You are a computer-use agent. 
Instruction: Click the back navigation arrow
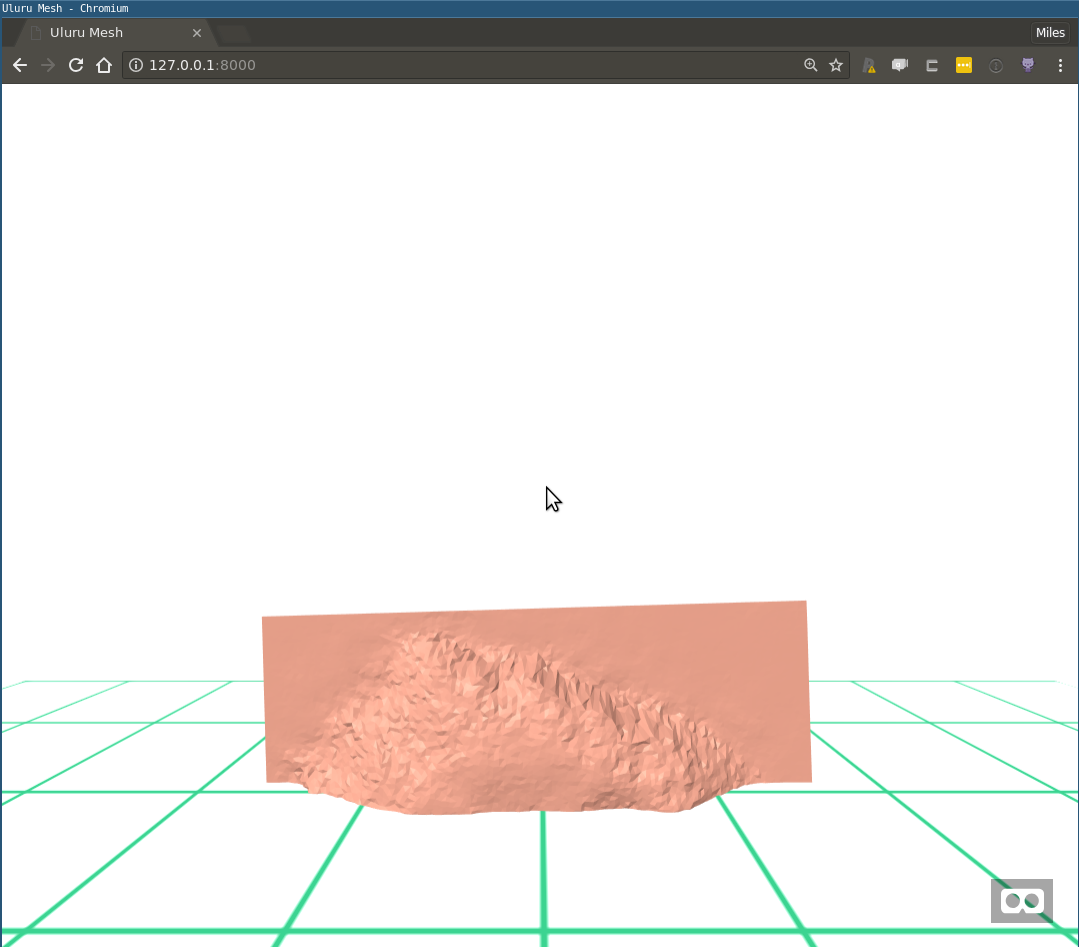pos(20,65)
